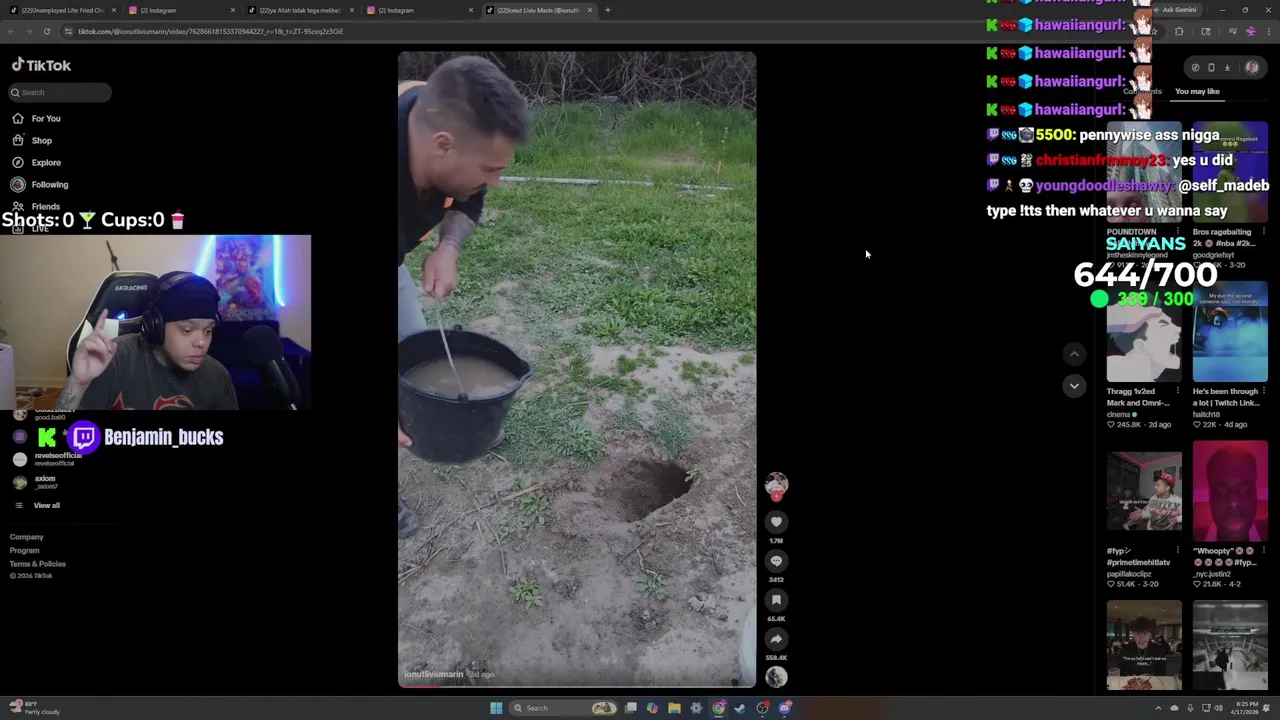The width and height of the screenshot is (1280, 720).
Task: Go to the next video arrow
Action: 1074,386
